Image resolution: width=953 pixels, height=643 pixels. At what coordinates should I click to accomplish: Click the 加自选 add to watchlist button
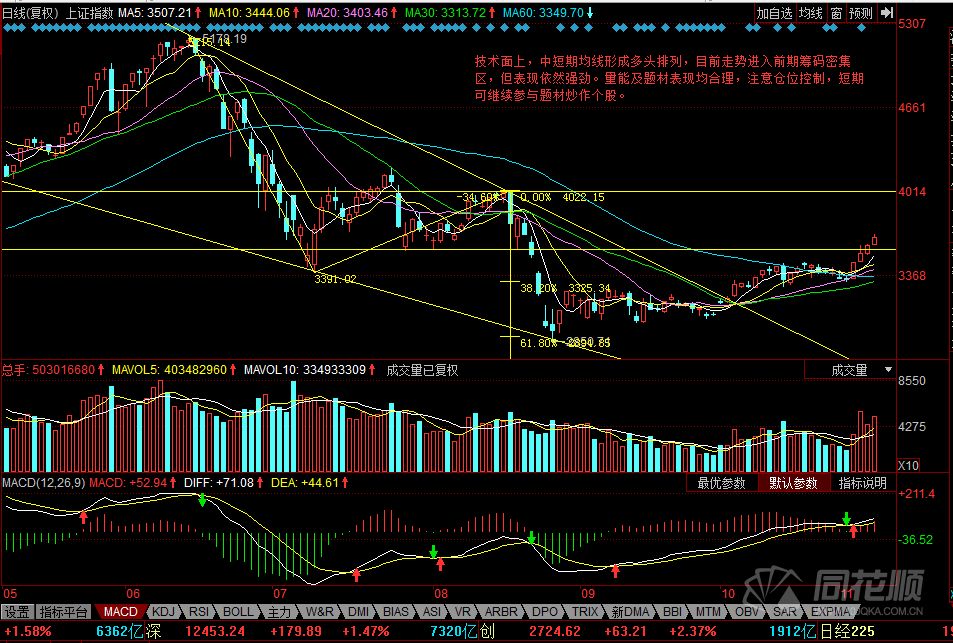click(x=774, y=13)
